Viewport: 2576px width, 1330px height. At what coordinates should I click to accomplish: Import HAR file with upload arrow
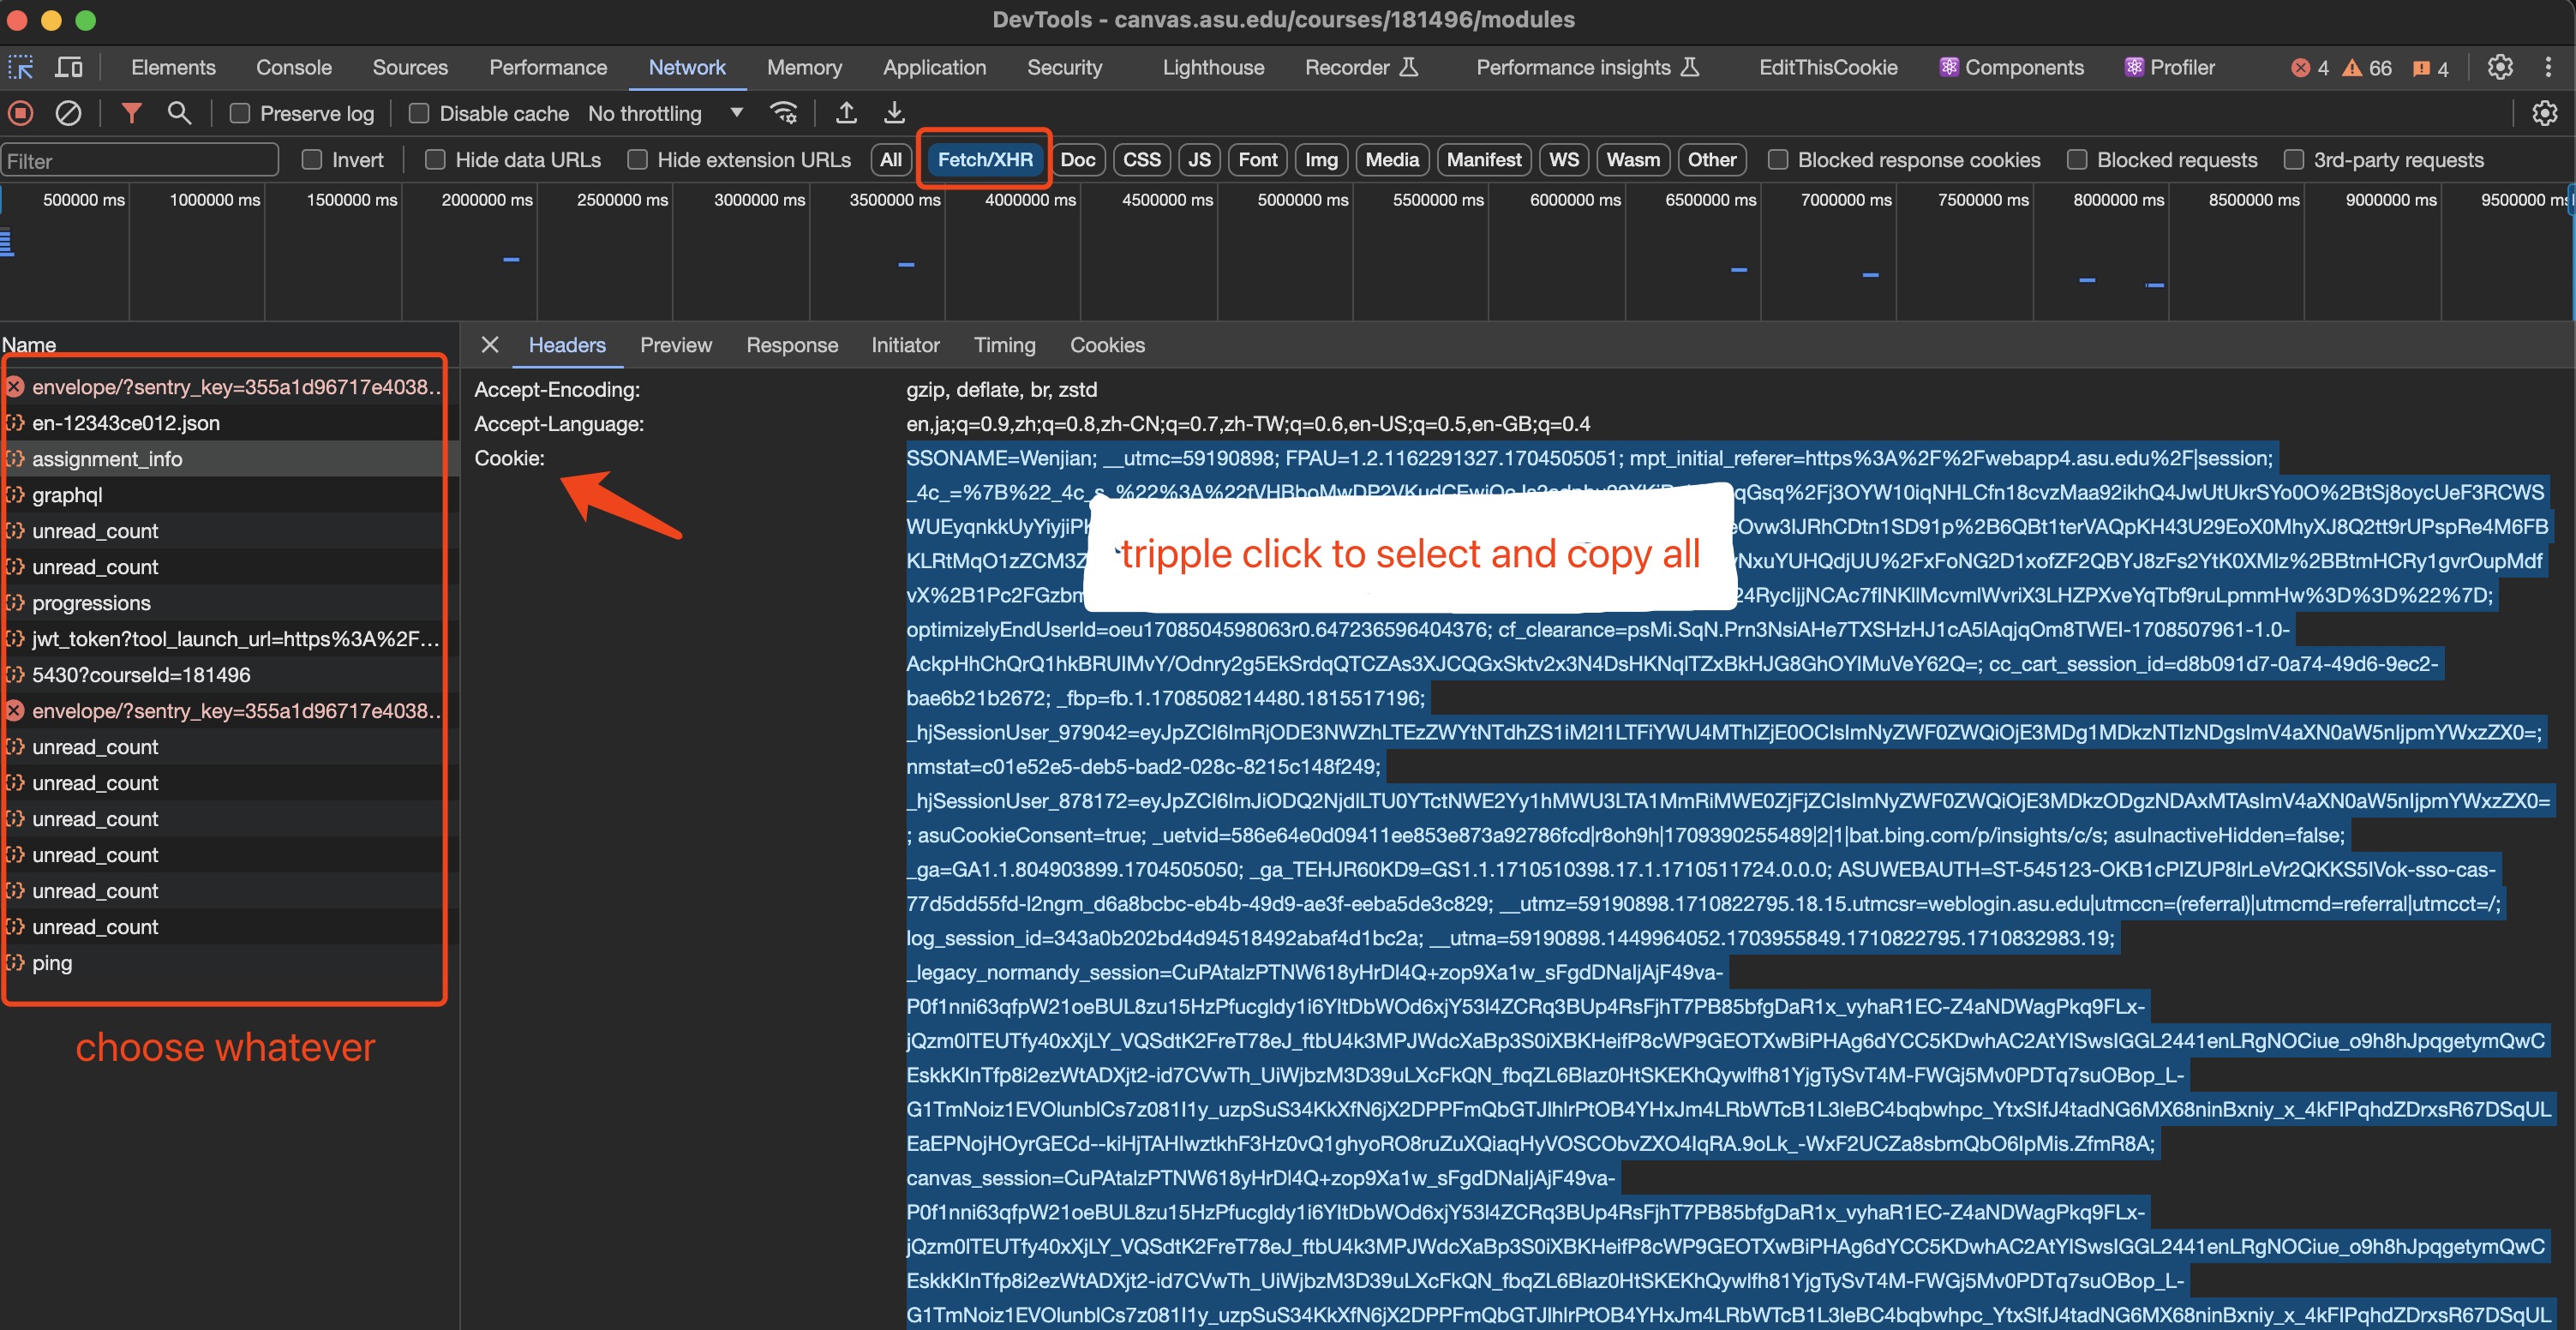846,113
